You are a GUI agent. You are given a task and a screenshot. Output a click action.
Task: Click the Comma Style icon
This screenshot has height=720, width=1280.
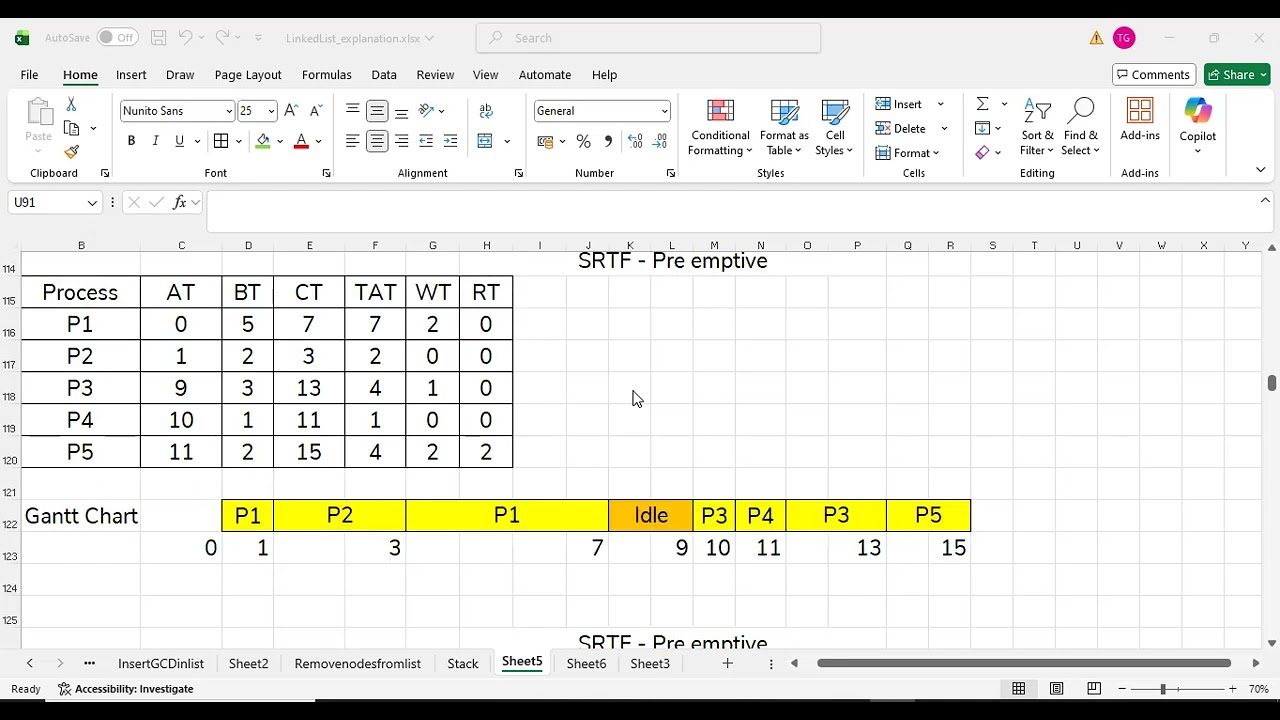[x=607, y=142]
